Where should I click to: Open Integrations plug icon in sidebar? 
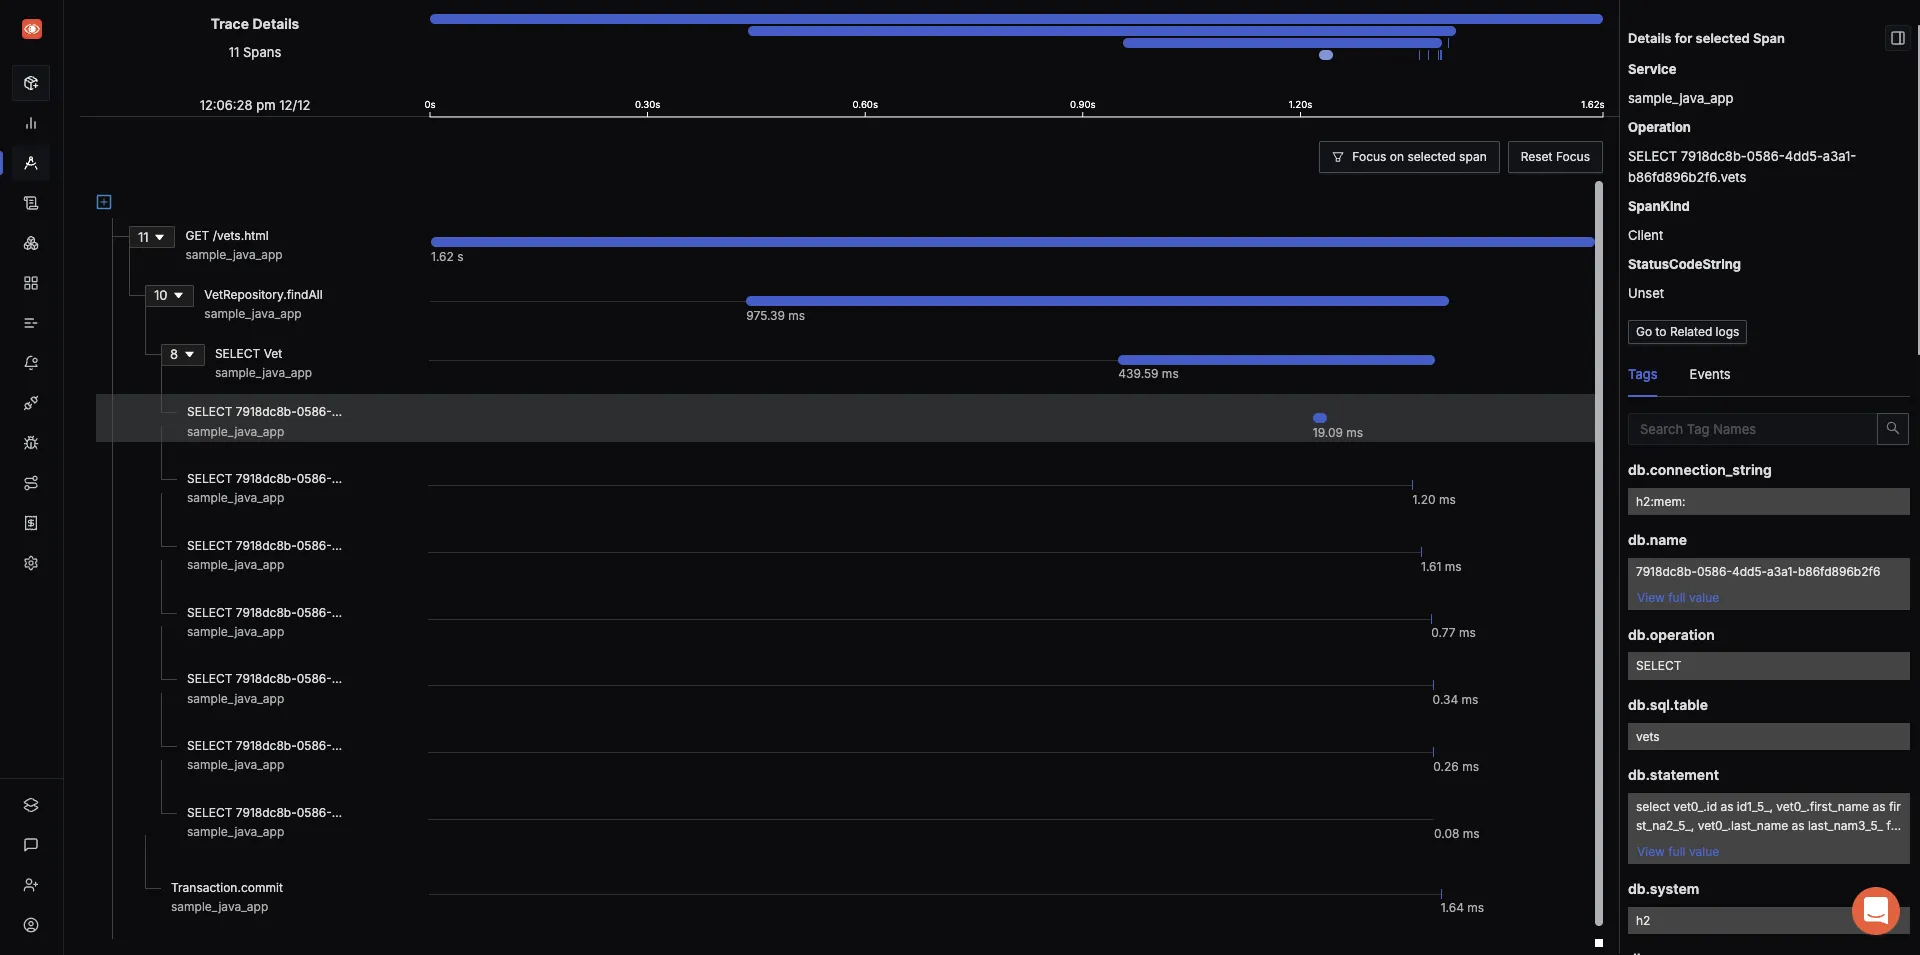[x=31, y=403]
